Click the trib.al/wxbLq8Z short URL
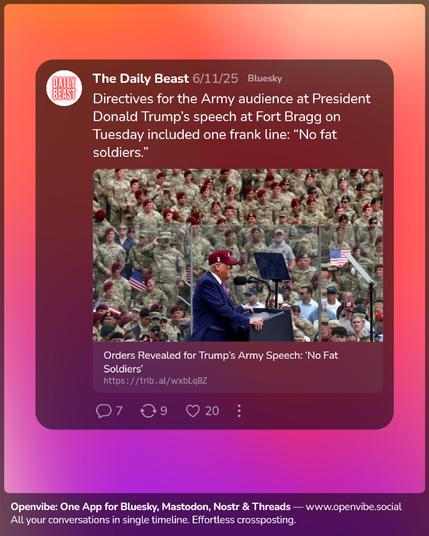This screenshot has width=429, height=536. (x=155, y=381)
